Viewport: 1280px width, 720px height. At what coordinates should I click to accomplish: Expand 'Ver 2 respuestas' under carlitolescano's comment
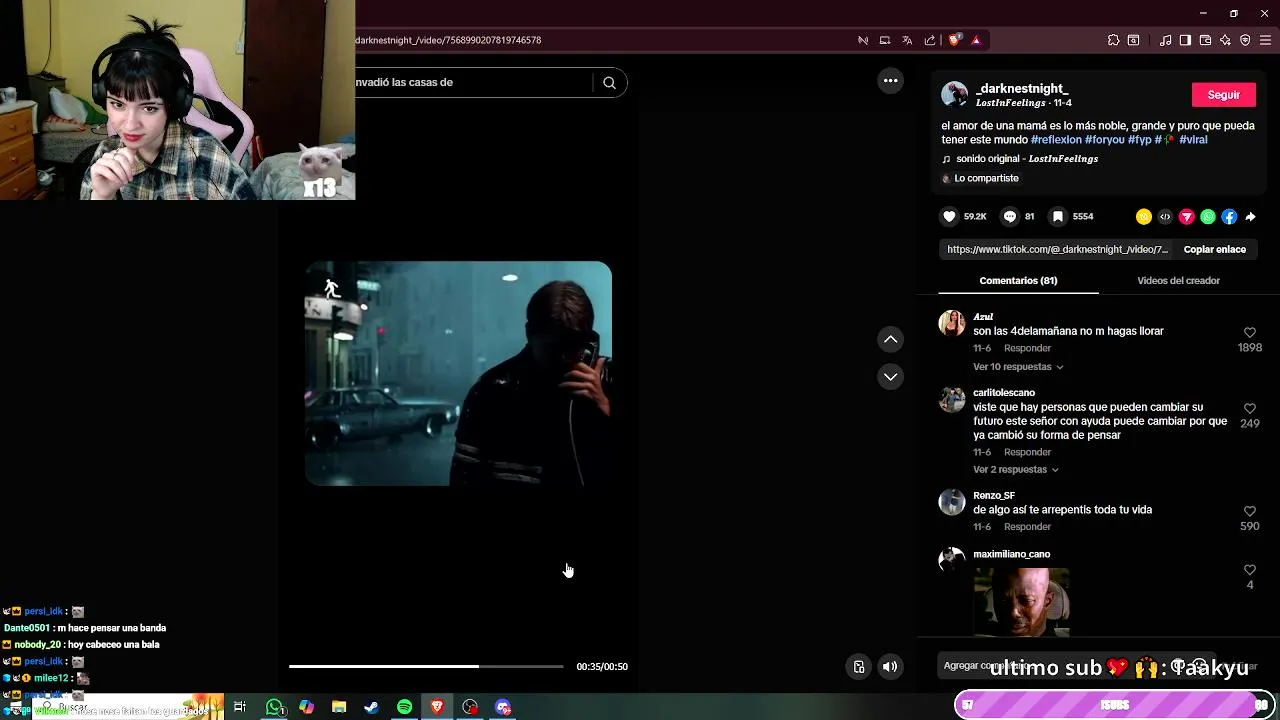1015,470
